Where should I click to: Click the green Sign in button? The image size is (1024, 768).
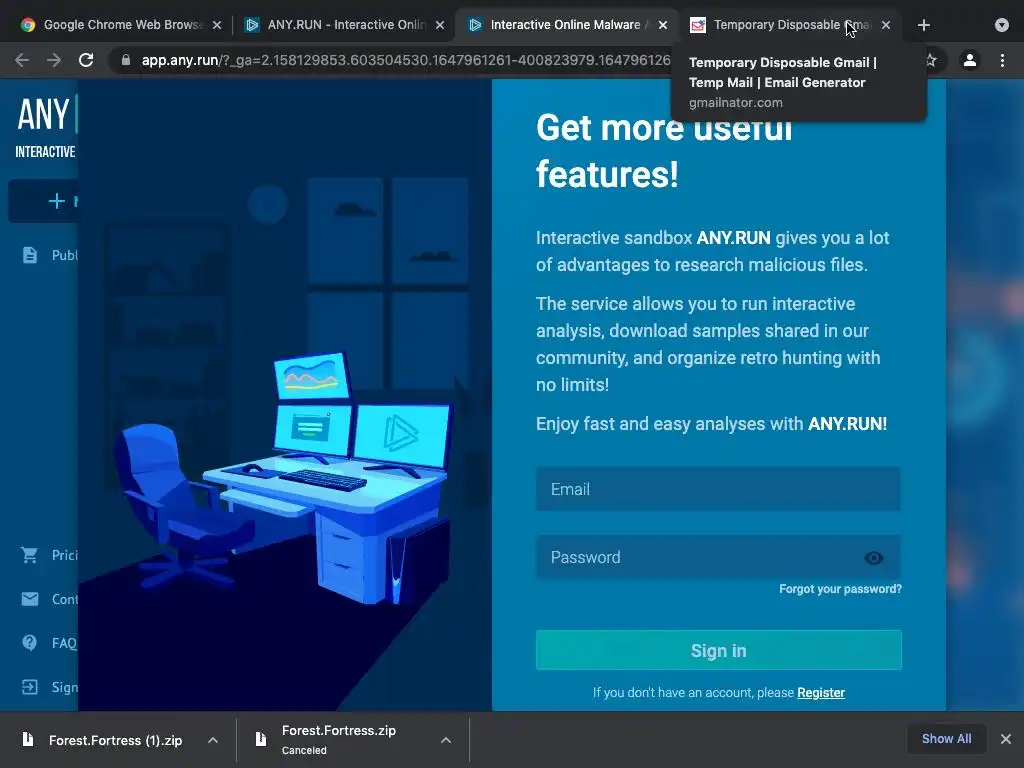pyautogui.click(x=718, y=650)
